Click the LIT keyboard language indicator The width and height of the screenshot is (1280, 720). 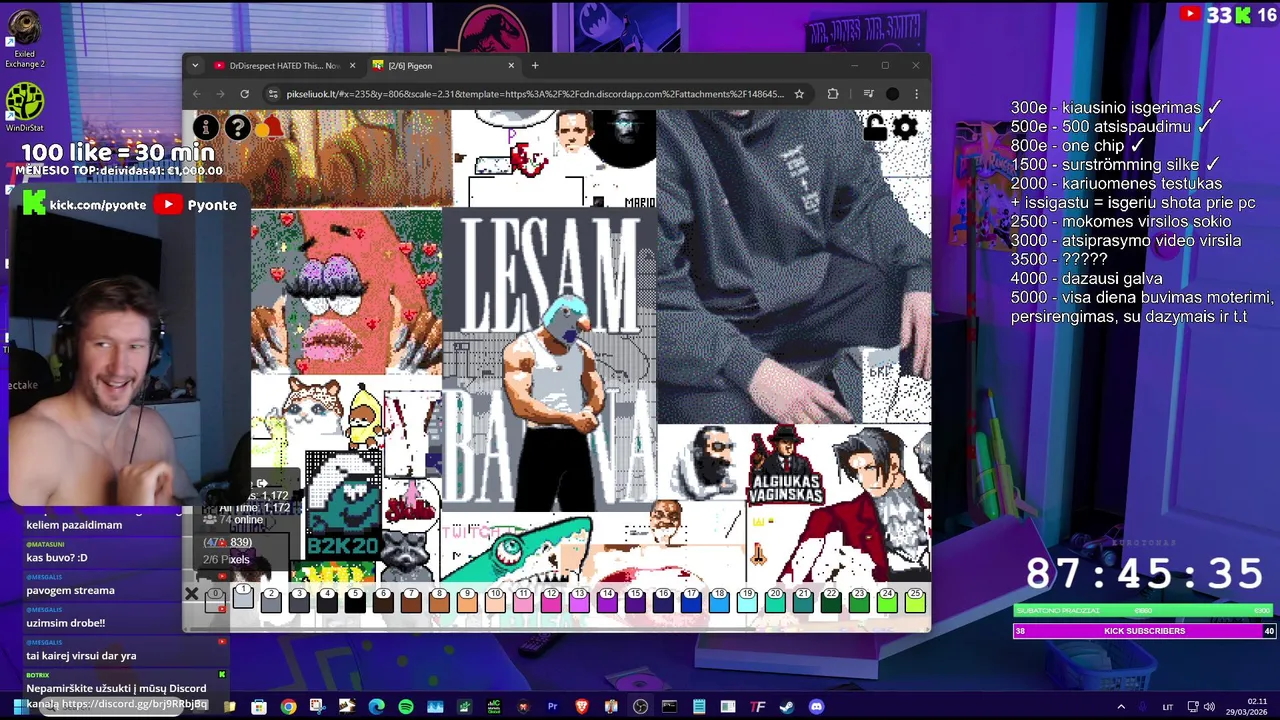pos(1168,707)
